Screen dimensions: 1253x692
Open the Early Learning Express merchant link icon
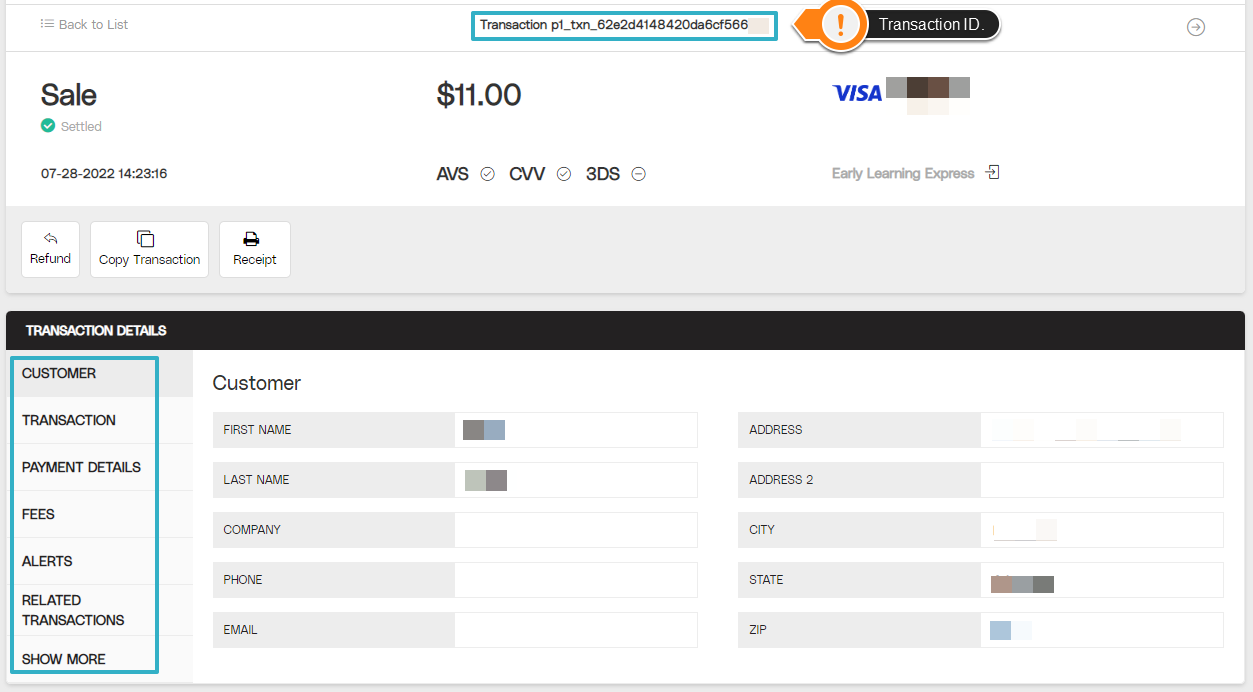tap(991, 171)
